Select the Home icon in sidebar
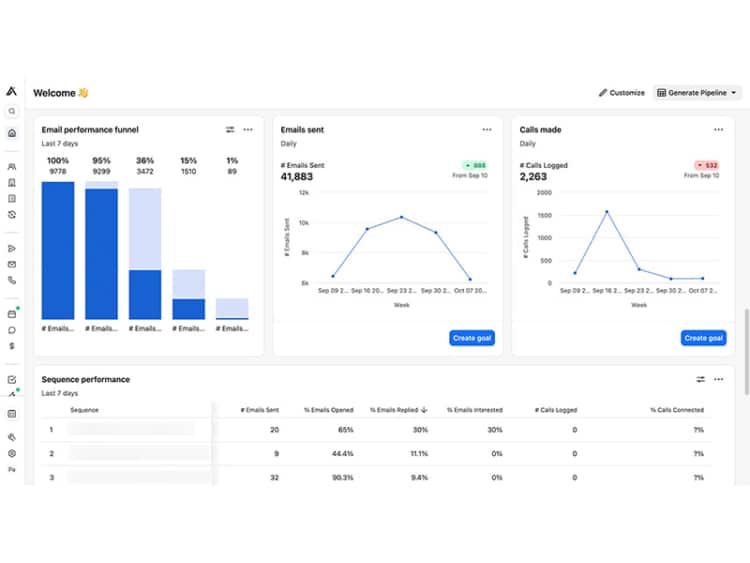The image size is (750, 563). pos(12,133)
